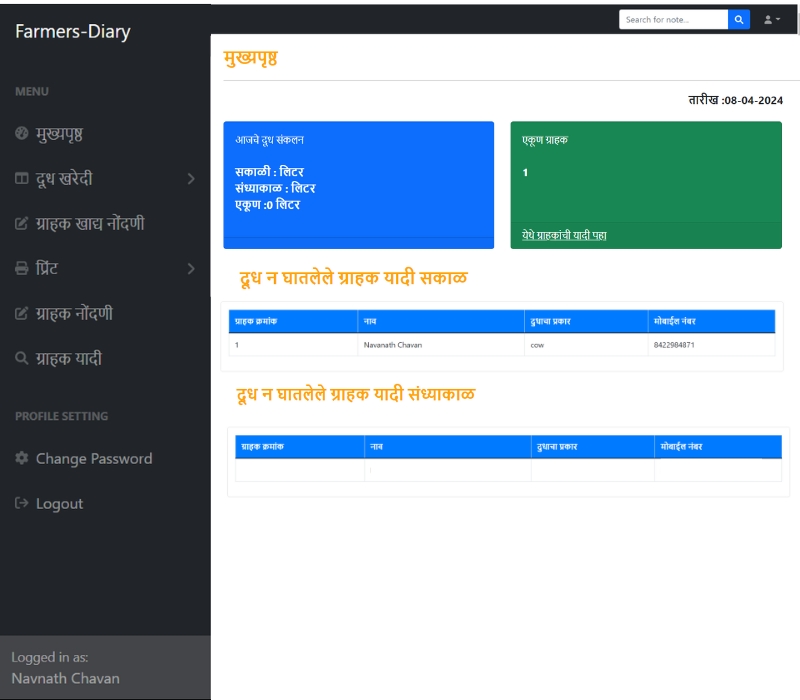Click the dashboard icon beside मुख्यपृष्ठ
The width and height of the screenshot is (800, 700).
[x=22, y=134]
